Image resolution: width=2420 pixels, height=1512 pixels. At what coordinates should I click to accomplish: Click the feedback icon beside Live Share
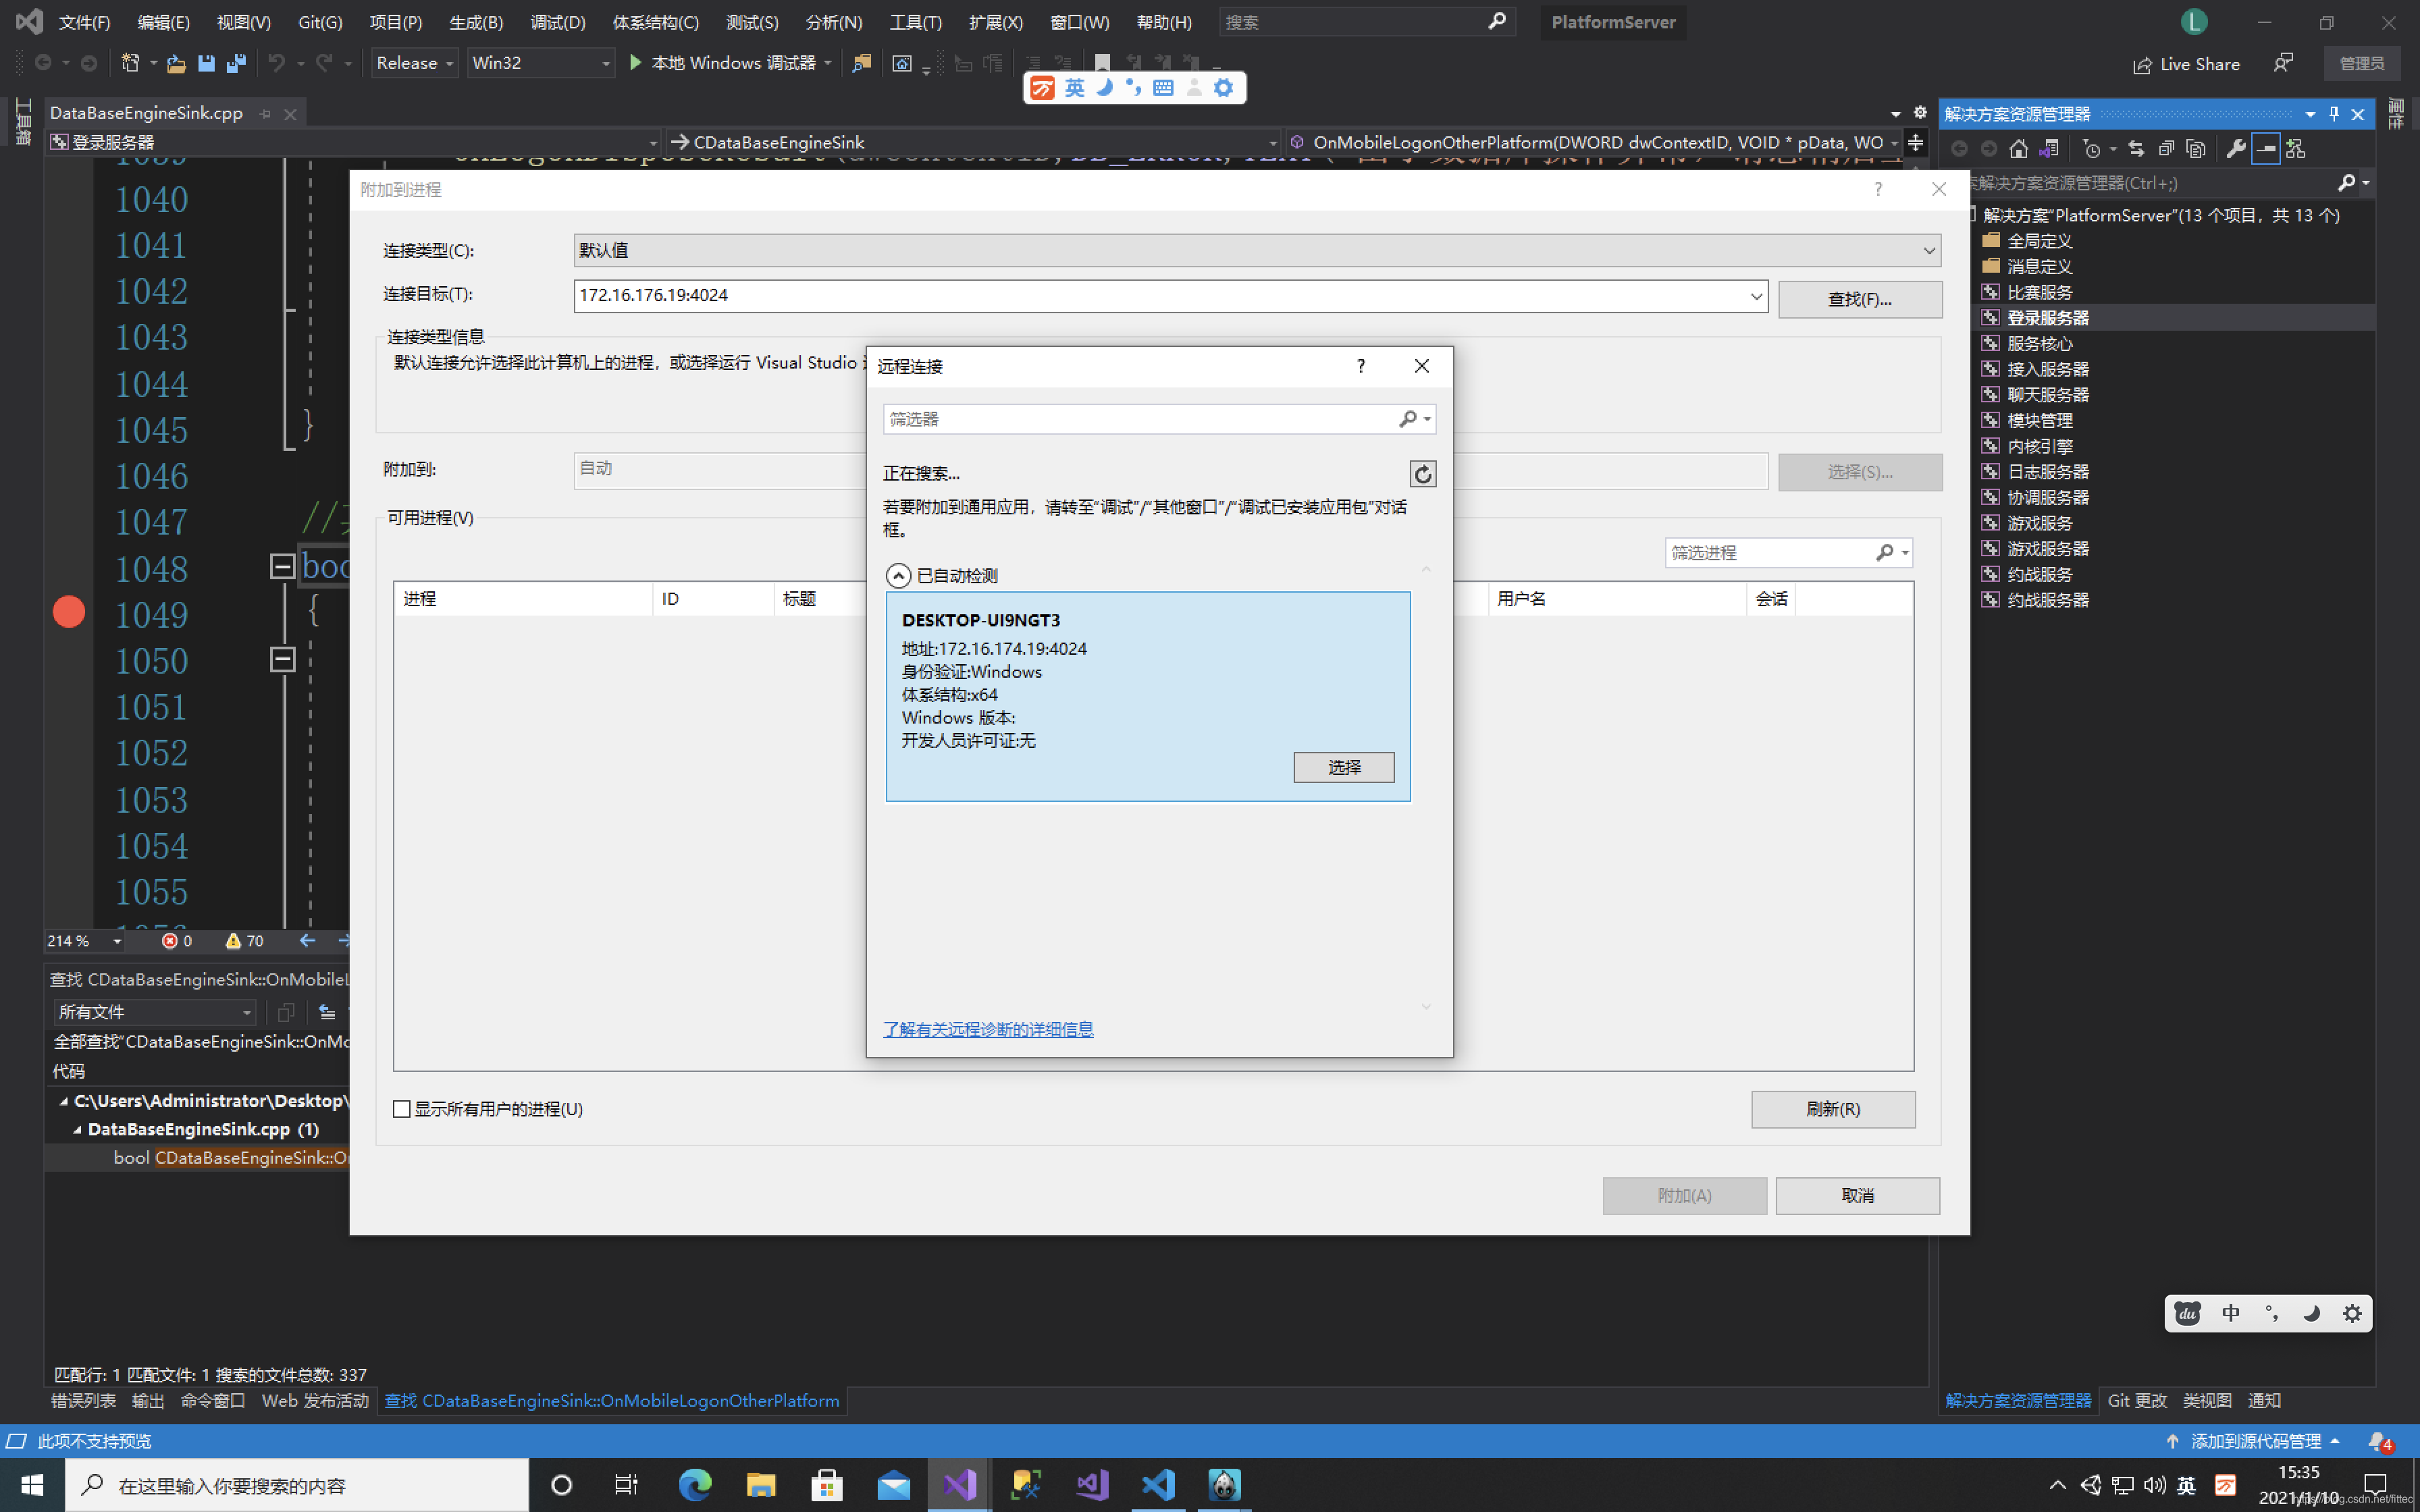[2283, 63]
